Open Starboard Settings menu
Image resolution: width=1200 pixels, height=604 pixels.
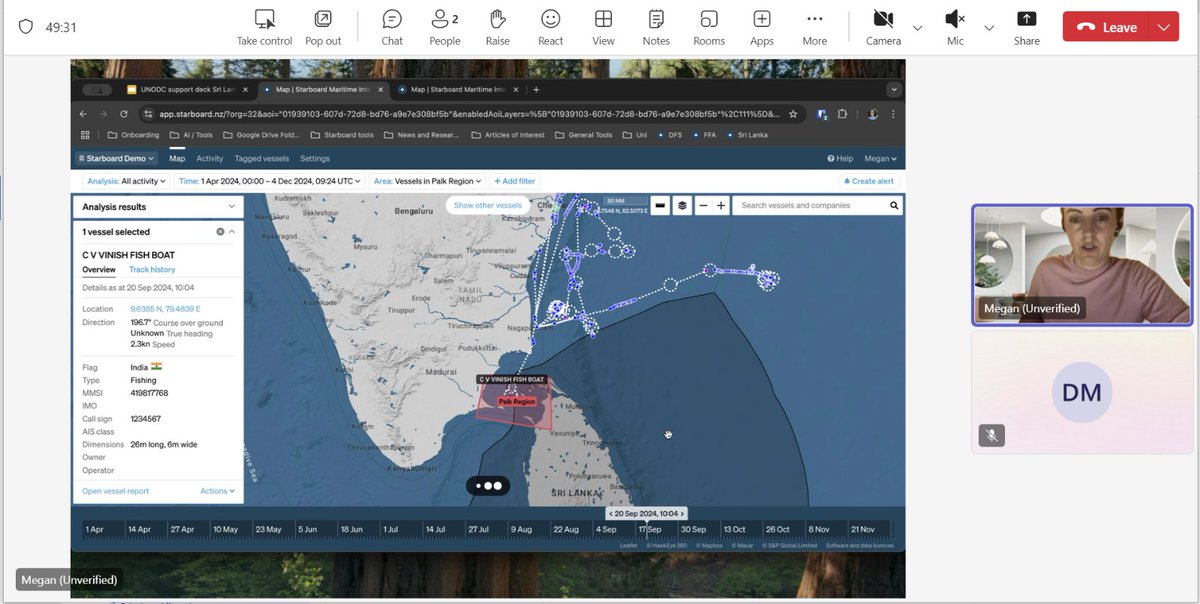coord(315,158)
